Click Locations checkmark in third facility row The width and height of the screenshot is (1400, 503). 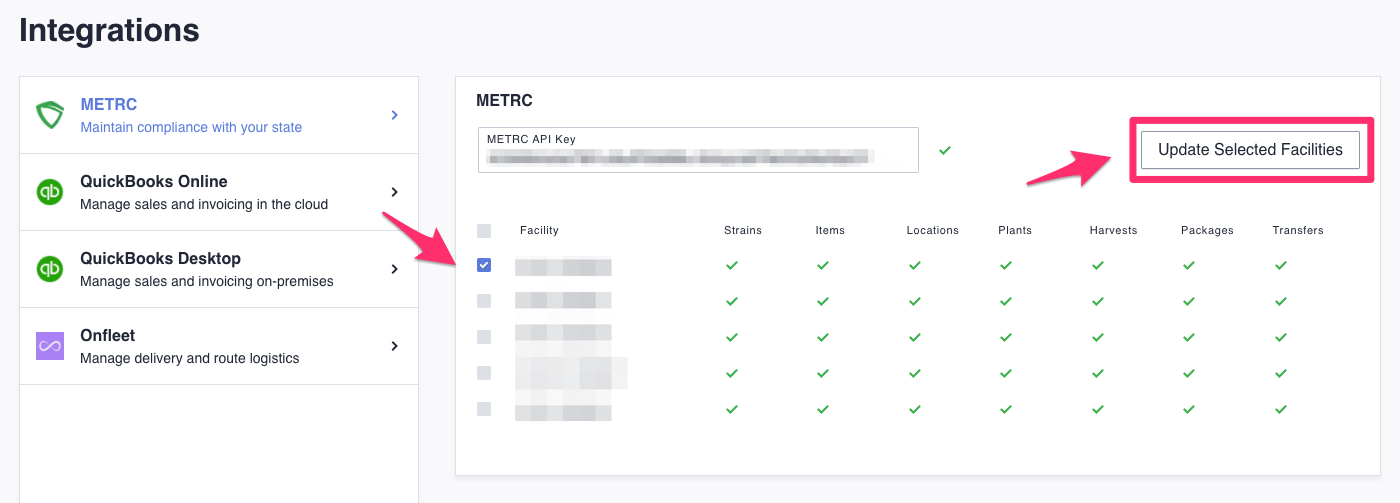(914, 337)
